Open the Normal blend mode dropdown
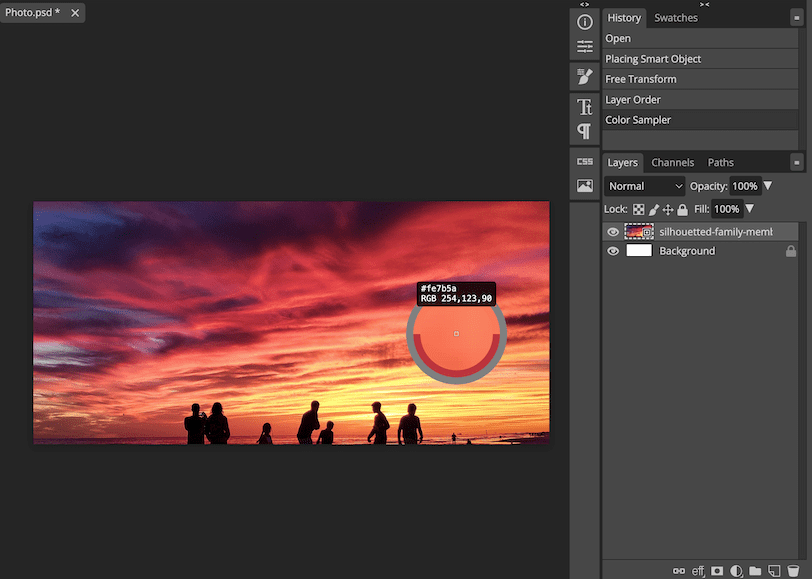This screenshot has width=812, height=579. [x=645, y=186]
